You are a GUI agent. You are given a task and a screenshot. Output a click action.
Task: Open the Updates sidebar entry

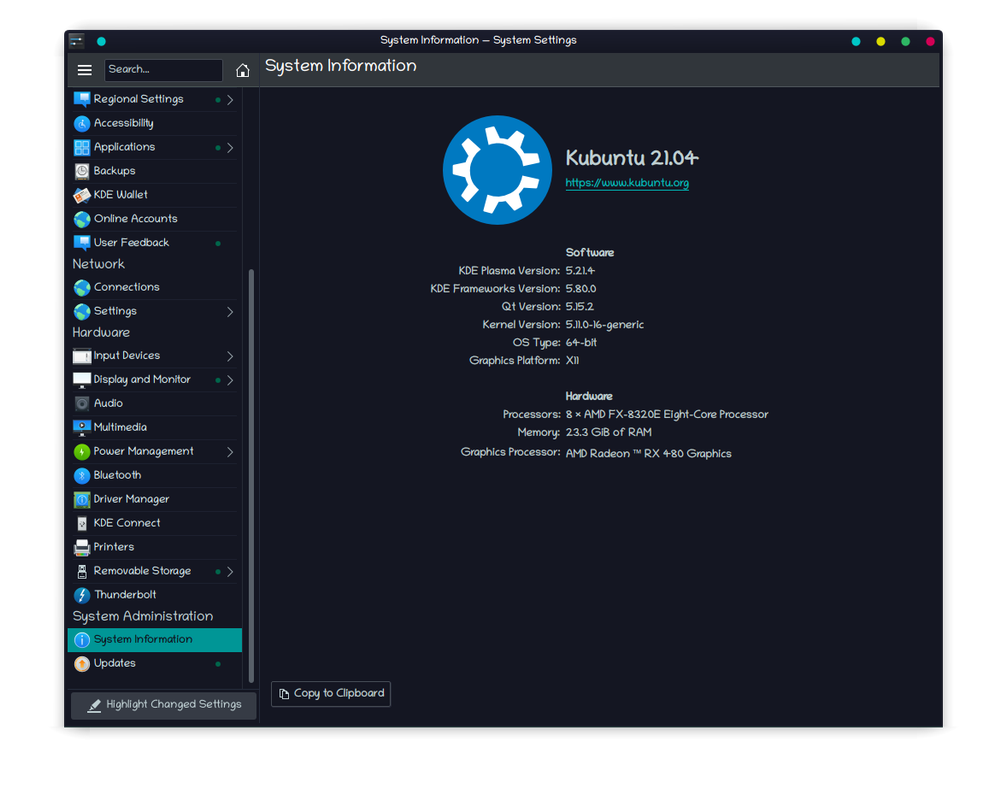(155, 663)
